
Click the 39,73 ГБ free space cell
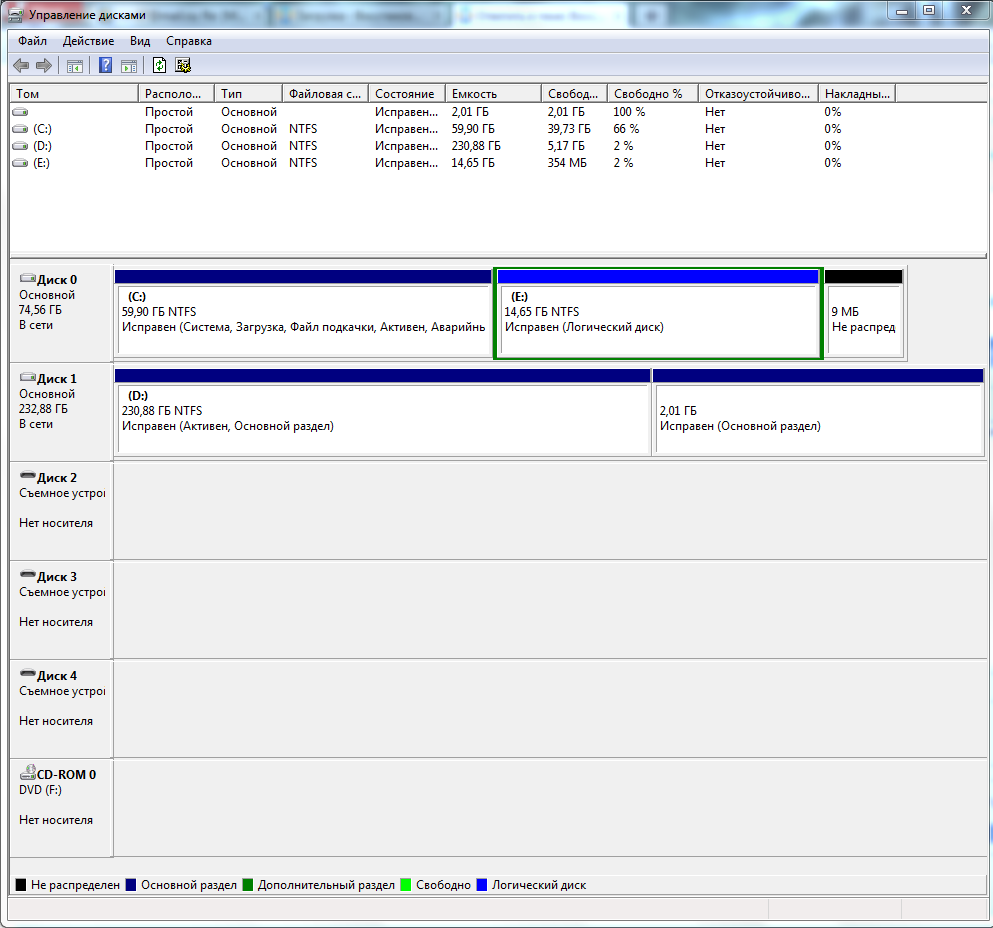pyautogui.click(x=569, y=129)
